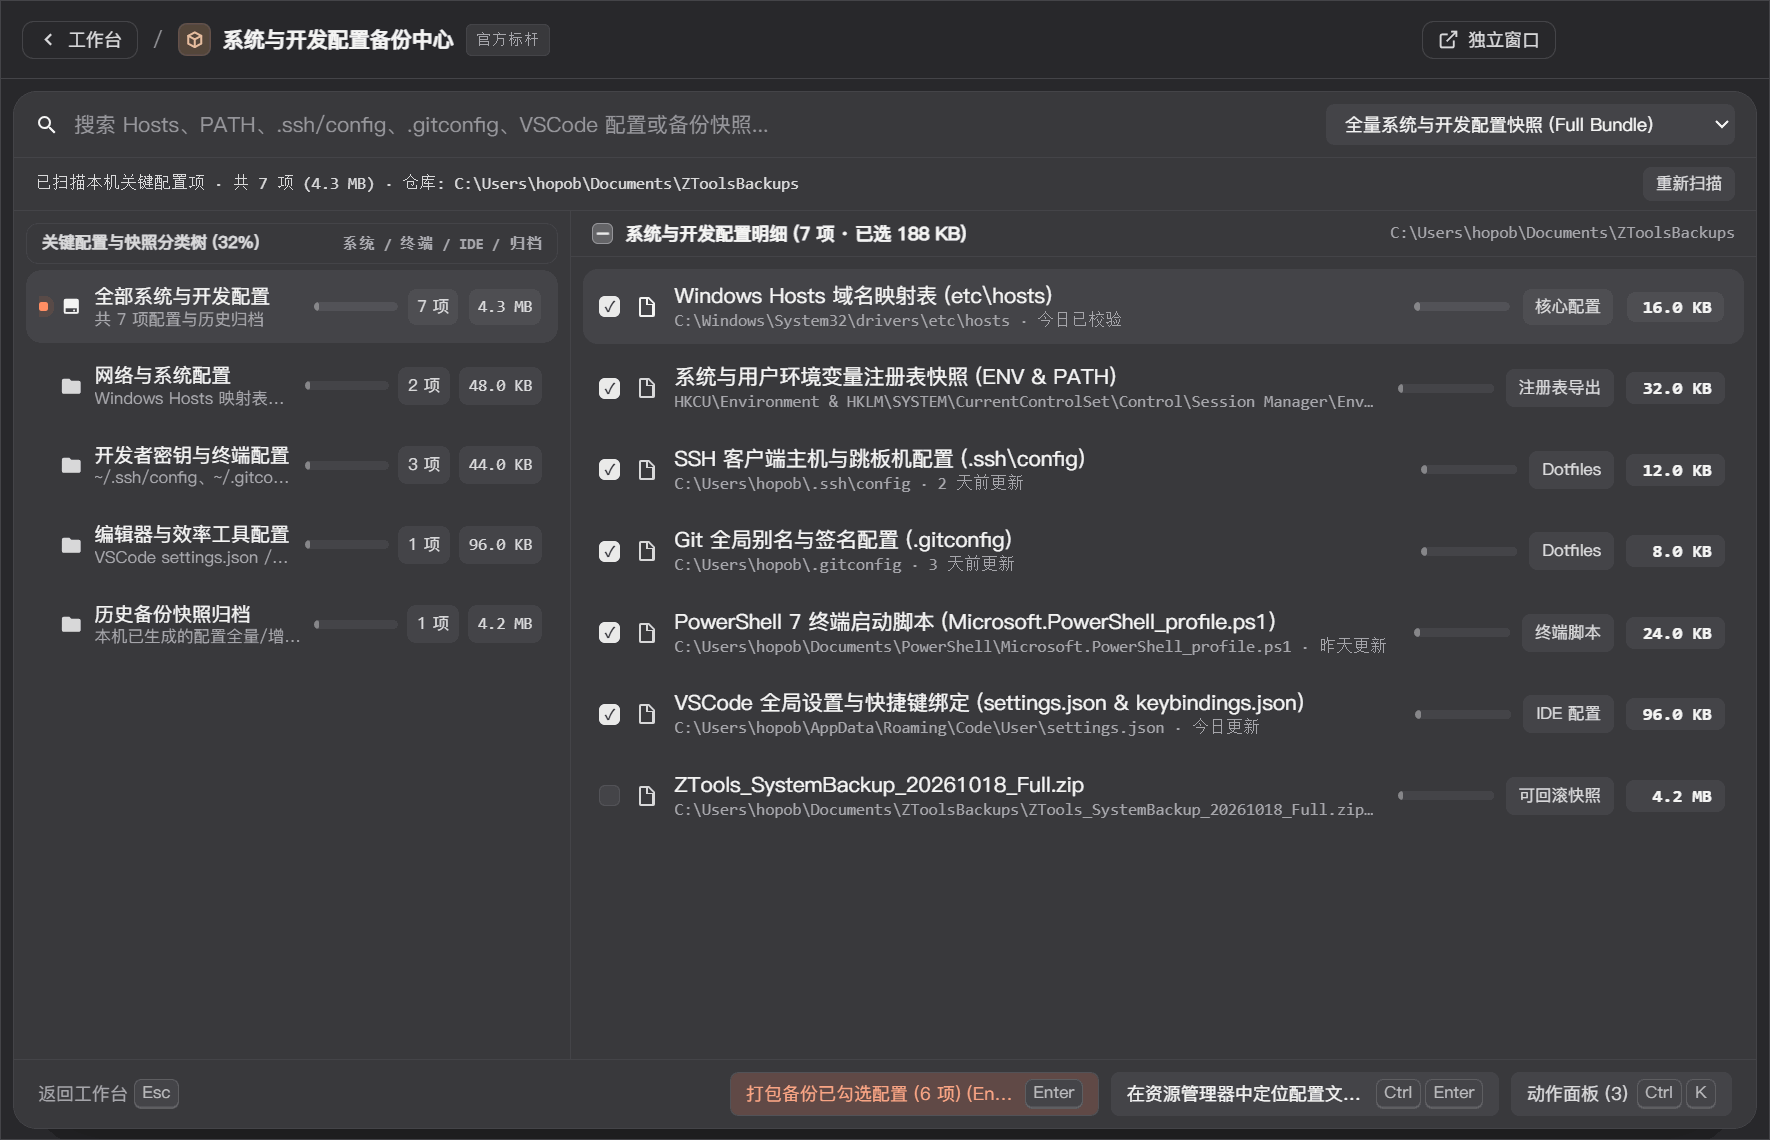Open the 全量系统与开发配置快照 (Full Bundle) dropdown
The height and width of the screenshot is (1140, 1770).
pos(1530,125)
